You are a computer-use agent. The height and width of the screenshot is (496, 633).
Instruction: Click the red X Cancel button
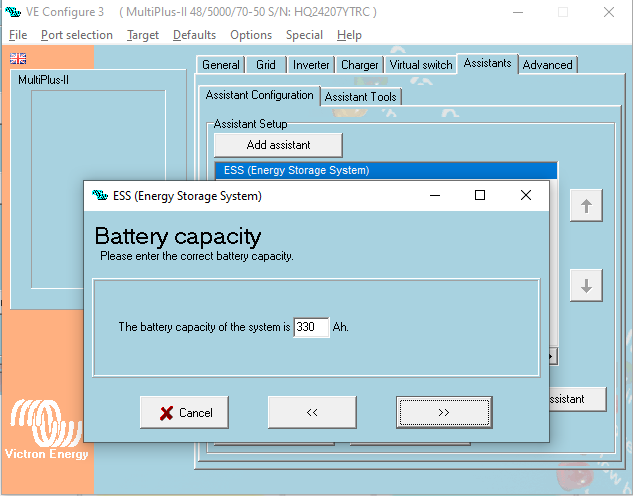[x=184, y=412]
